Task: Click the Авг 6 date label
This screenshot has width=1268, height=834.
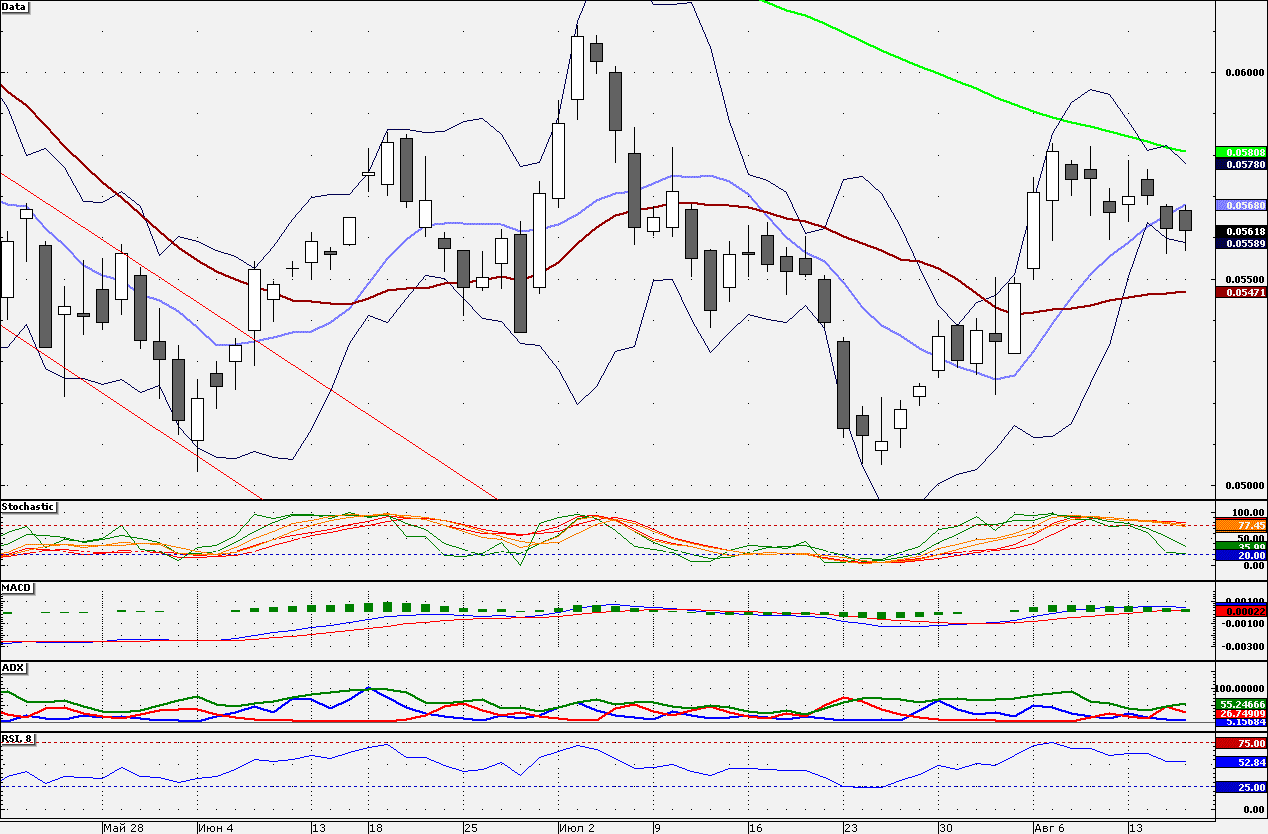Action: point(1051,828)
